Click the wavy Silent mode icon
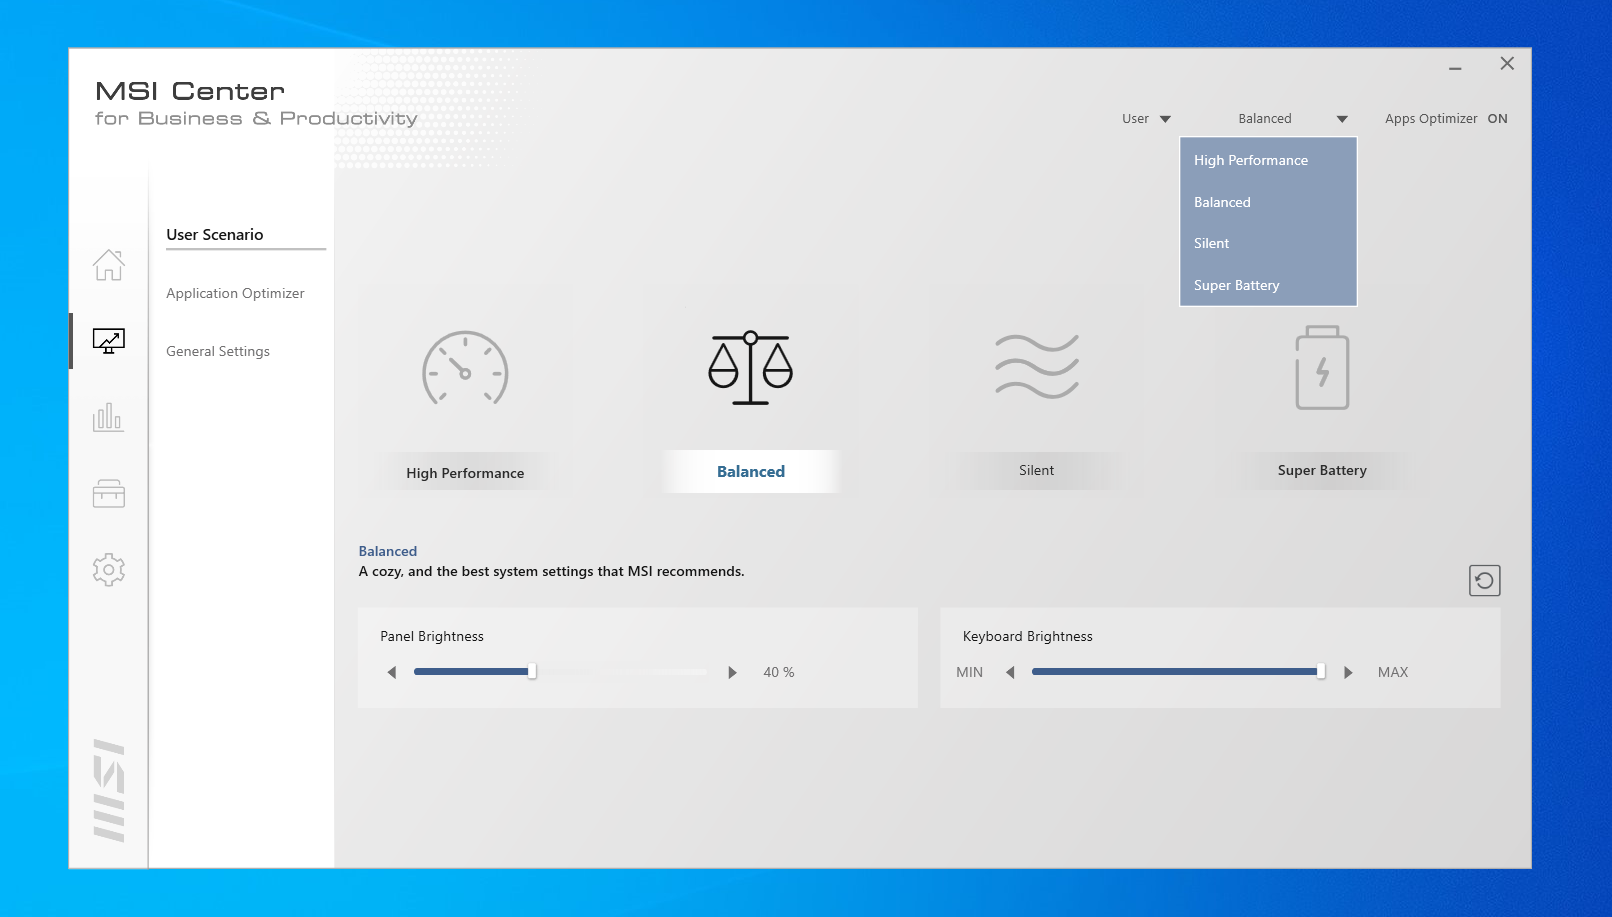 (x=1037, y=366)
